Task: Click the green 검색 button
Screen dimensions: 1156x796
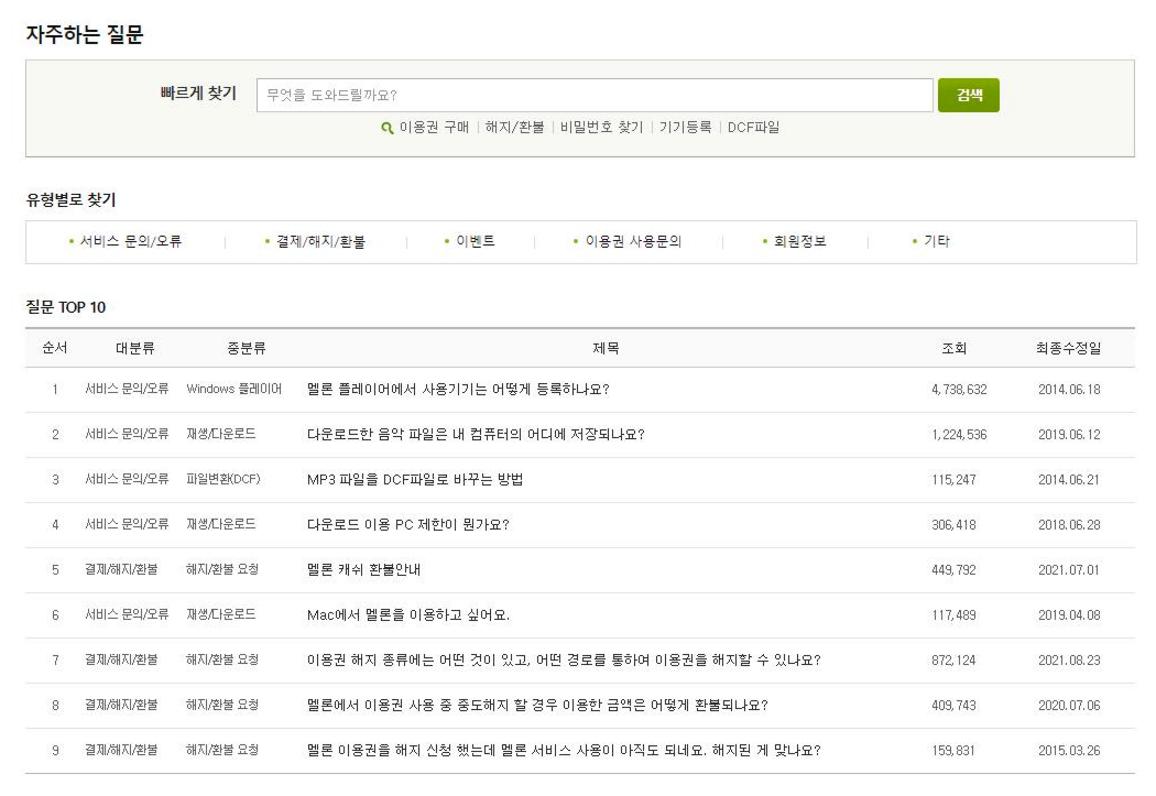Action: point(968,95)
